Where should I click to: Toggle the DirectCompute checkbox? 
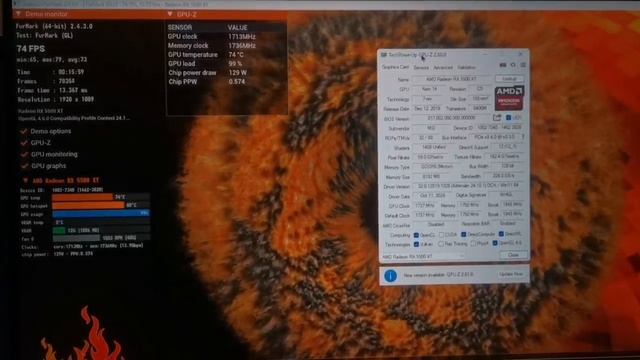pyautogui.click(x=463, y=235)
